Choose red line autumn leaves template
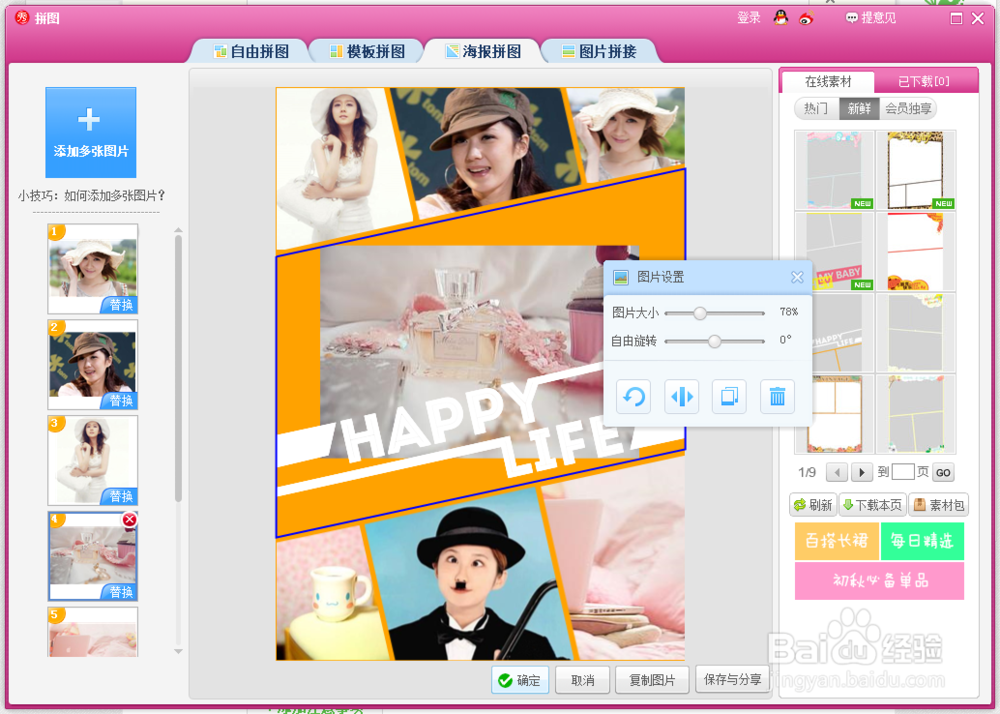 pyautogui.click(x=916, y=252)
